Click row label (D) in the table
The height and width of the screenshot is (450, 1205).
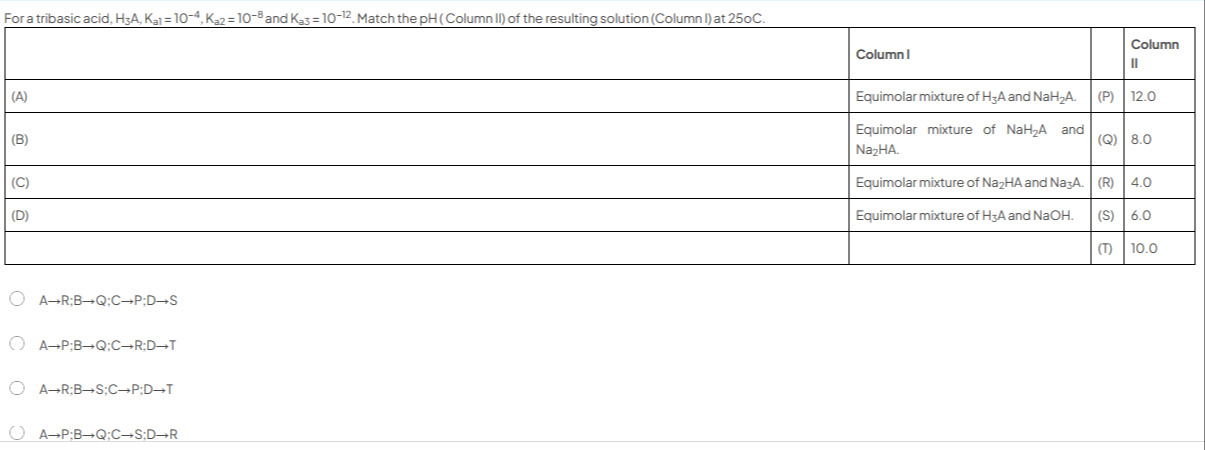coord(18,215)
